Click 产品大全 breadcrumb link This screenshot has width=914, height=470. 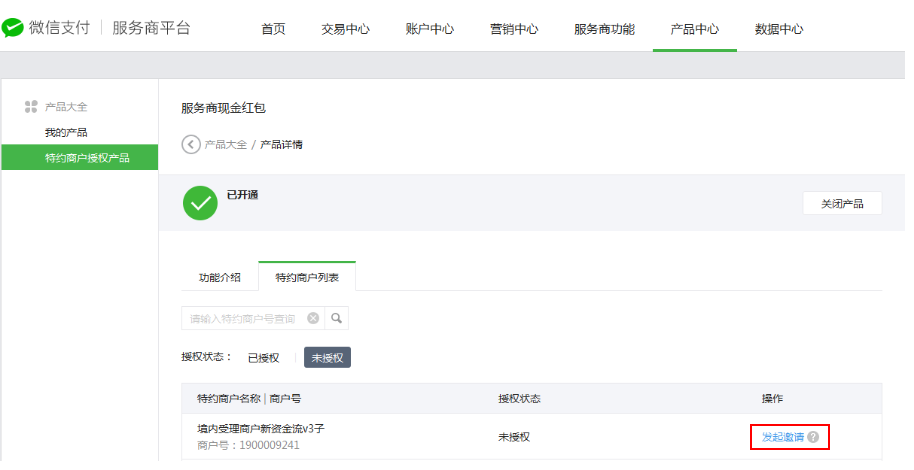(x=225, y=144)
